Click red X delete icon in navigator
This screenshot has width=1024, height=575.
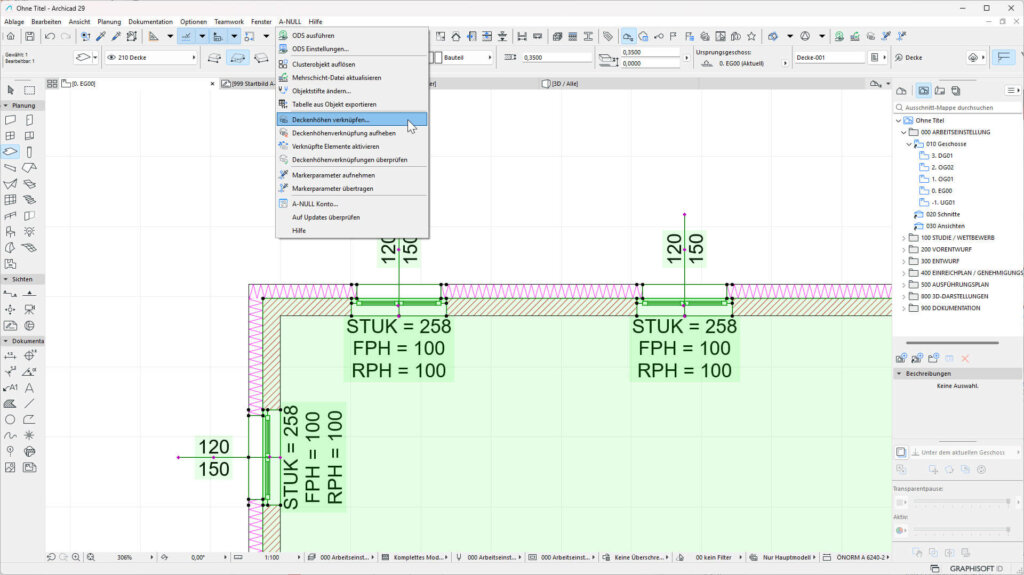pyautogui.click(x=965, y=358)
